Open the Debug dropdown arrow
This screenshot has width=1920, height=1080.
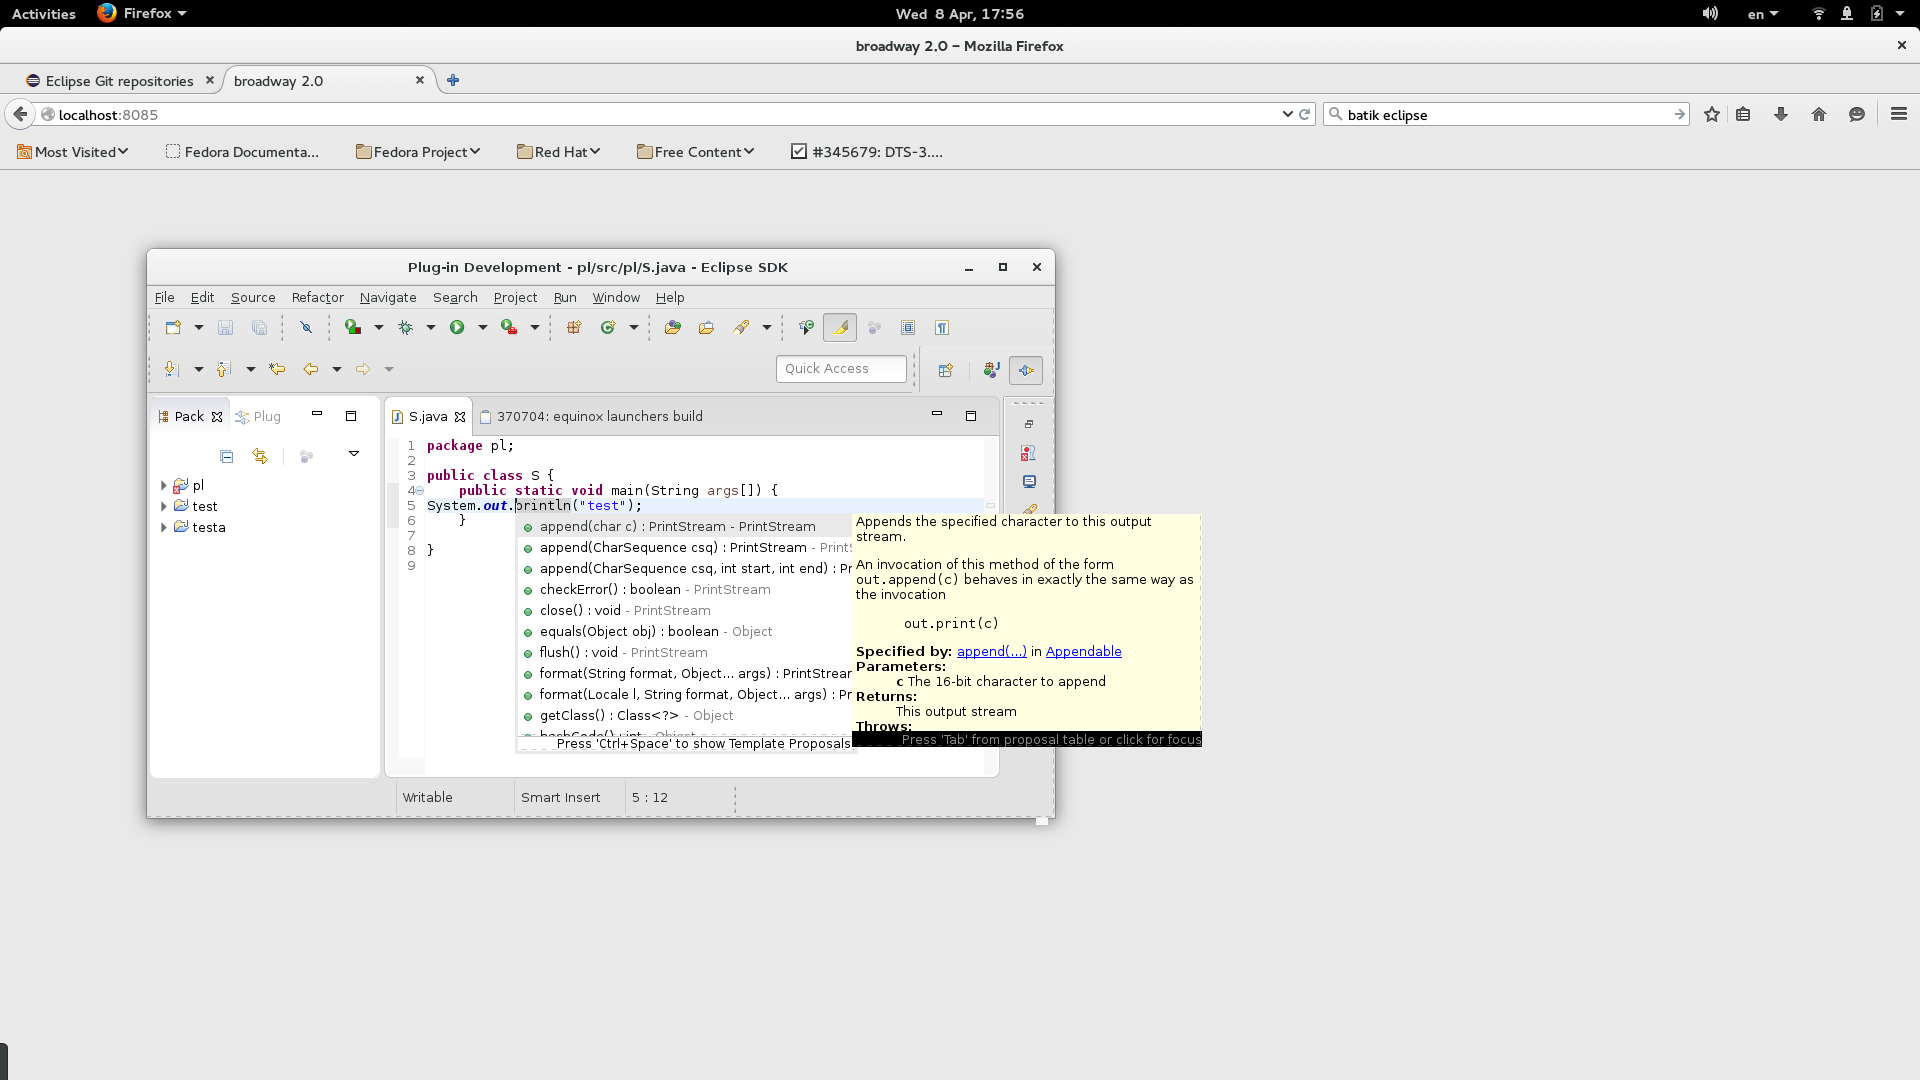point(431,327)
